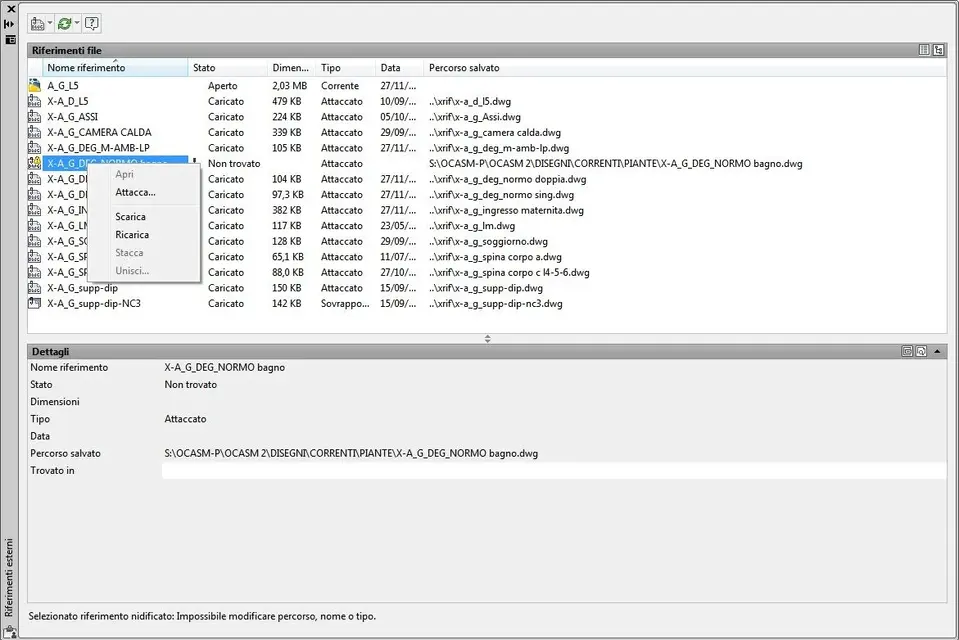Click the A_G_L5 current drawing icon
Screen dimensions: 959x640
pos(35,86)
